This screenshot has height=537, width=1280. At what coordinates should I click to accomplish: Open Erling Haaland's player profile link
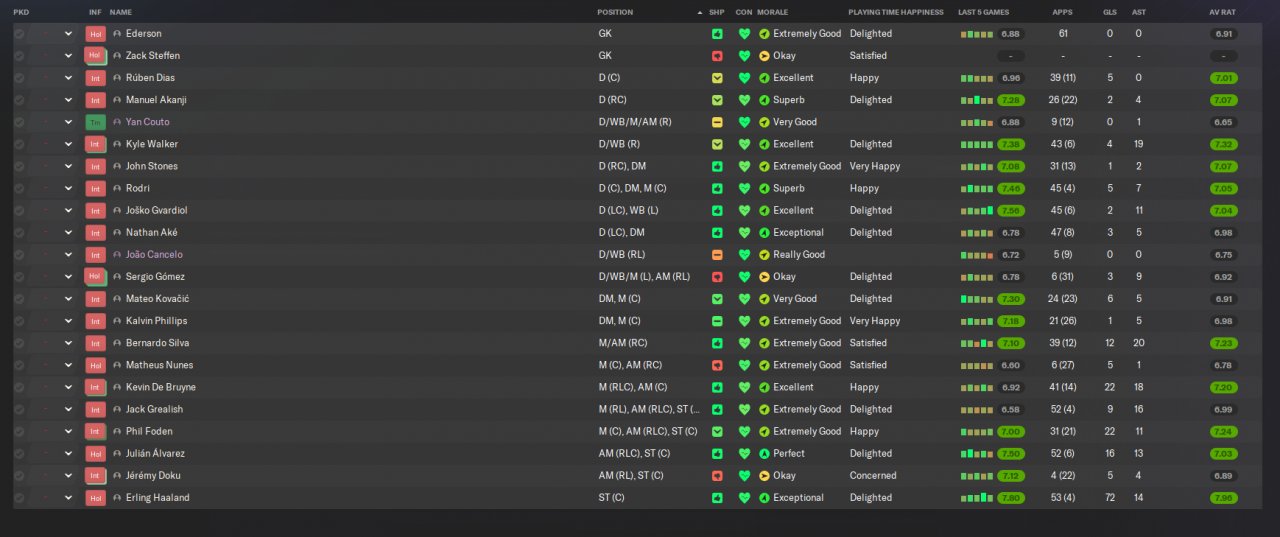[157, 497]
